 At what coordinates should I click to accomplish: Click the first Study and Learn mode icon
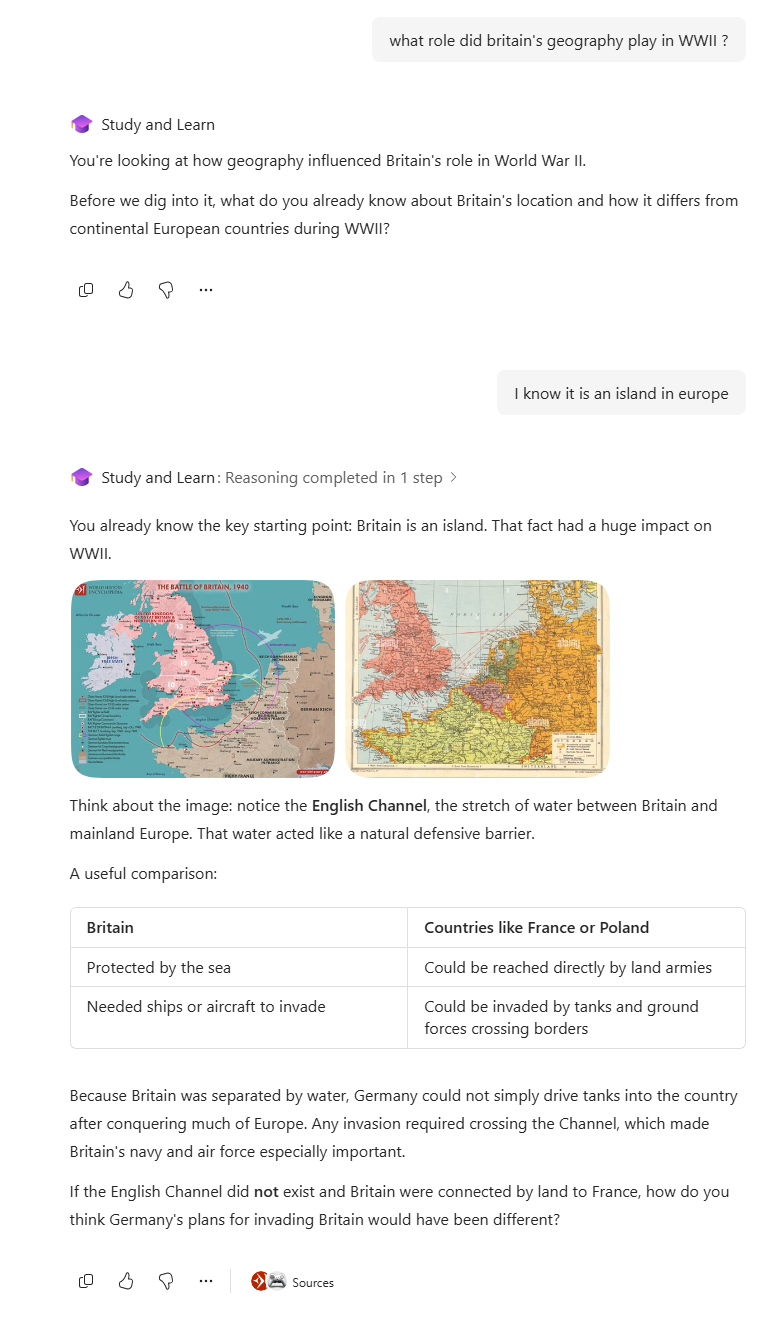pos(81,124)
